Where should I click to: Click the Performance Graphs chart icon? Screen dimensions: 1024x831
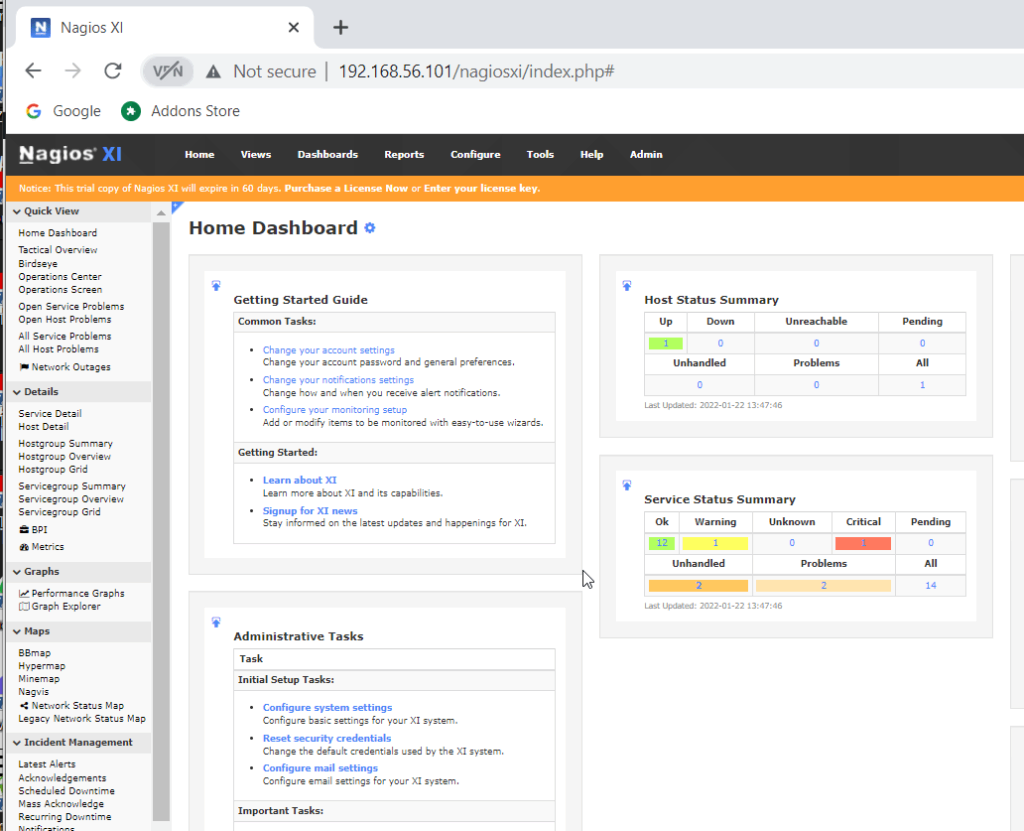tap(24, 593)
